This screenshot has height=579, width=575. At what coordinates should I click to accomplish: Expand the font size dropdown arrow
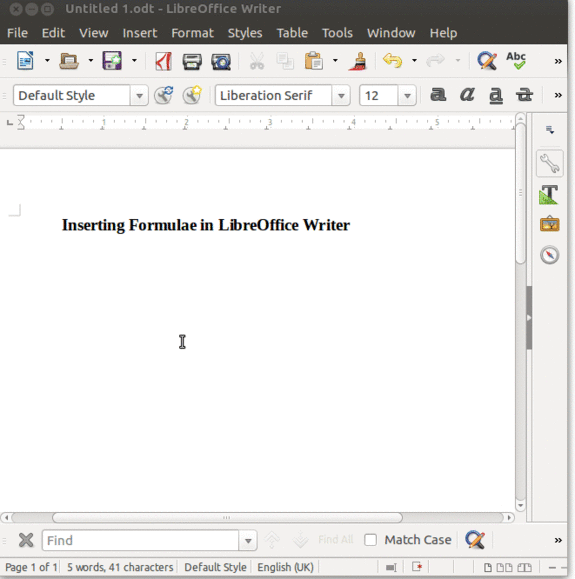pyautogui.click(x=407, y=96)
